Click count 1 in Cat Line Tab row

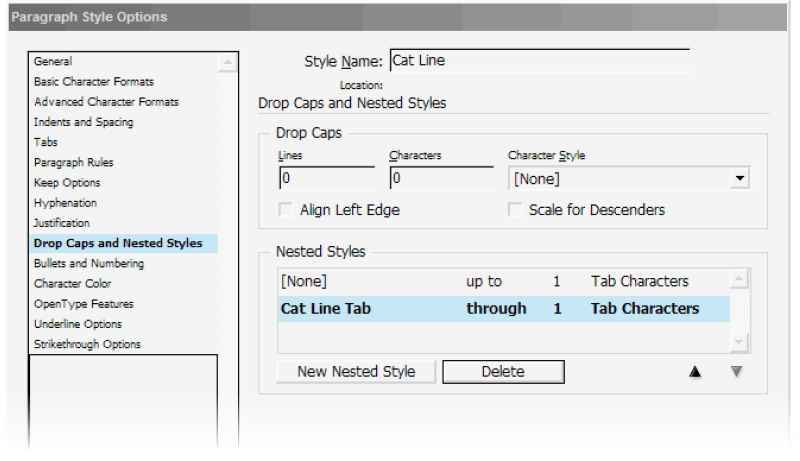[557, 309]
